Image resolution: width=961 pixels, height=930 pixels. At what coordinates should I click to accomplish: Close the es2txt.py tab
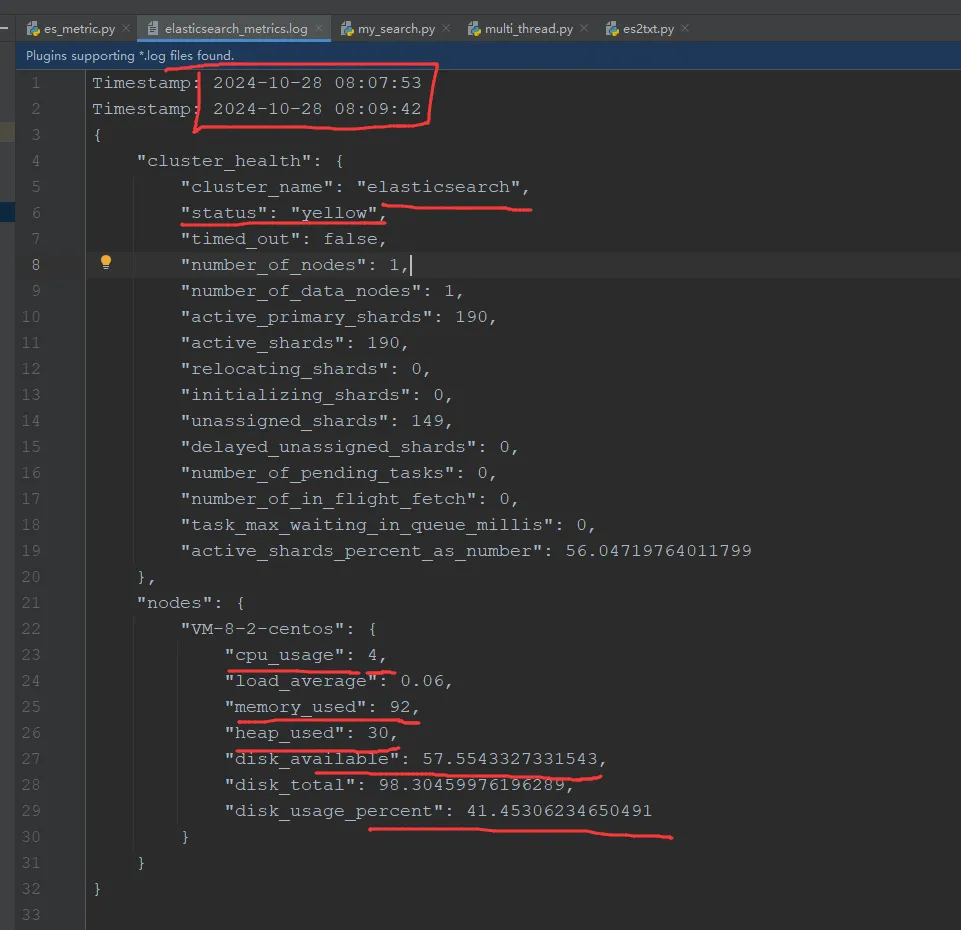pos(683,29)
